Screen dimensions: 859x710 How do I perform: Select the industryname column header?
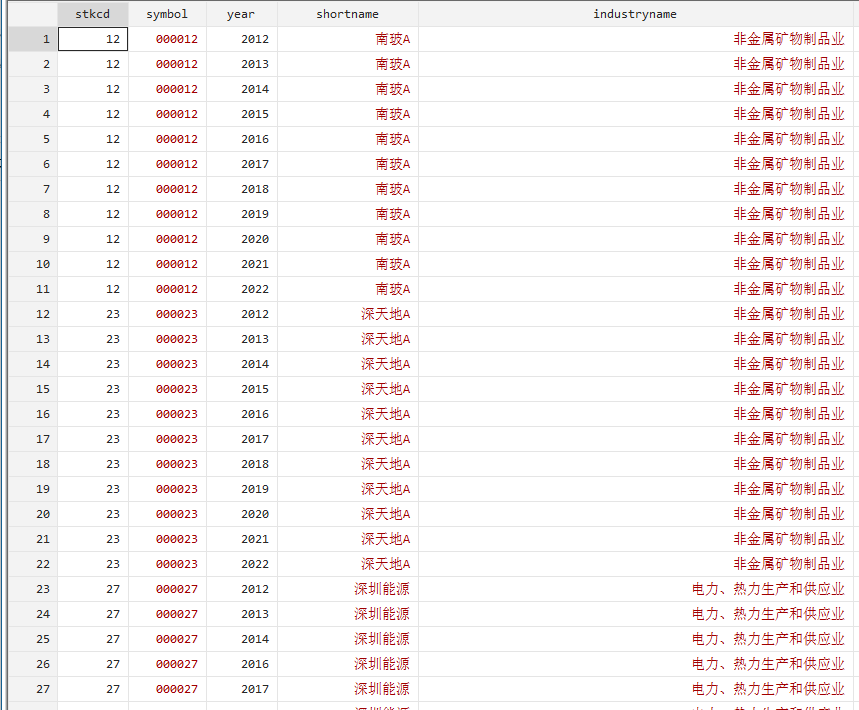tap(635, 14)
